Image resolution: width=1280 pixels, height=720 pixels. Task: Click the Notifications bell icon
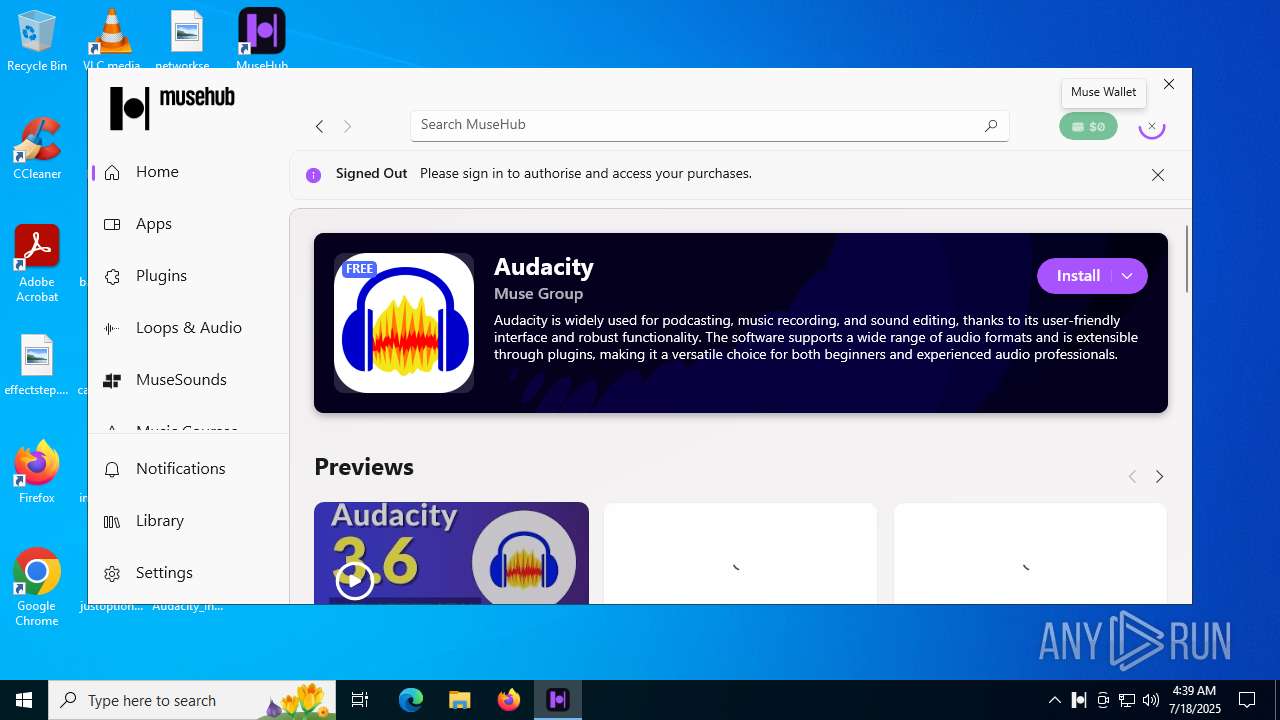[x=112, y=469]
